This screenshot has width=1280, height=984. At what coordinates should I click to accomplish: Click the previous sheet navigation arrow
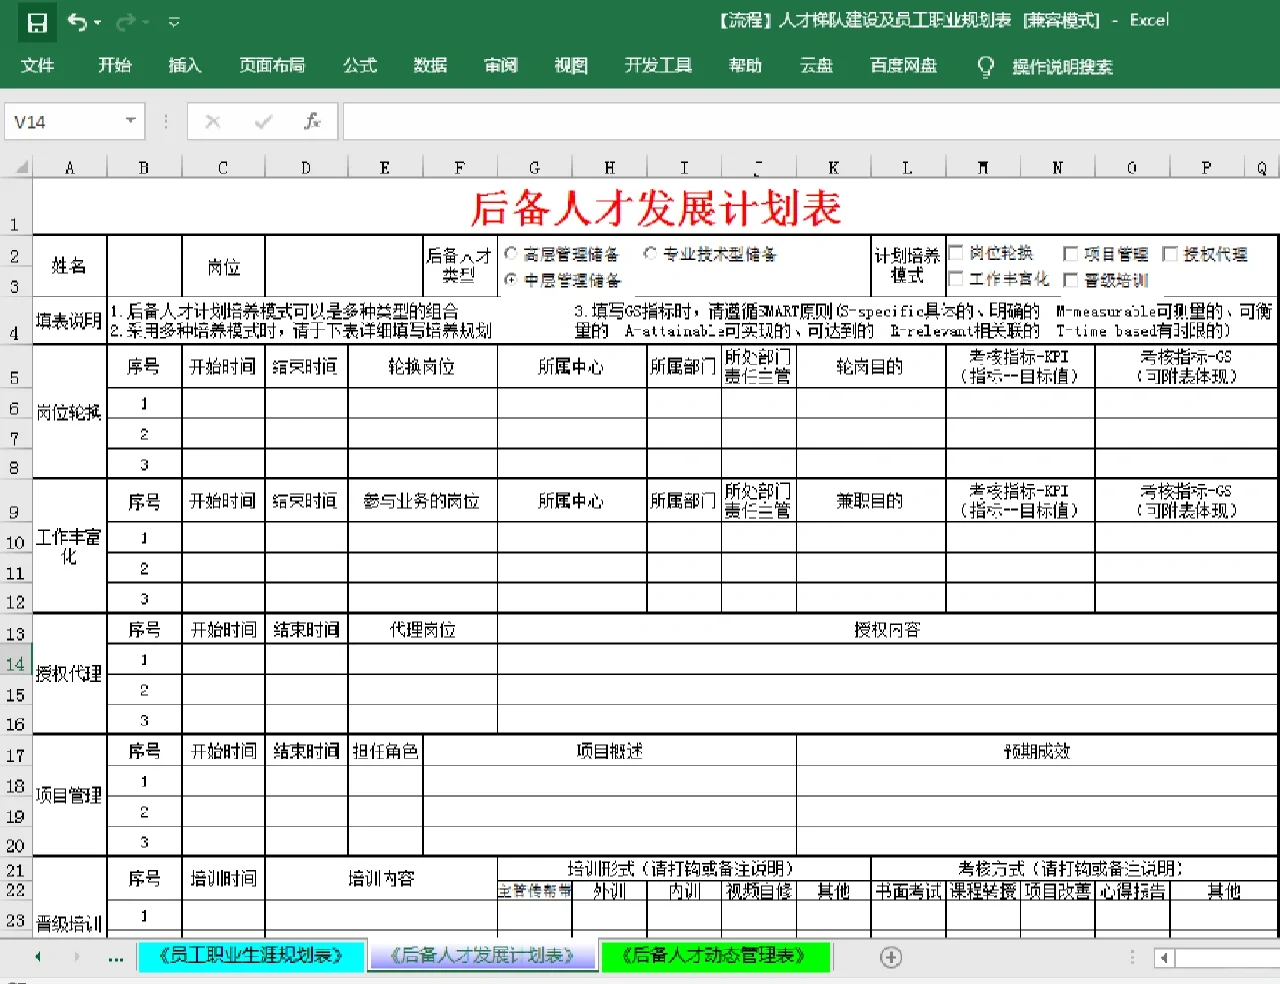pyautogui.click(x=38, y=957)
